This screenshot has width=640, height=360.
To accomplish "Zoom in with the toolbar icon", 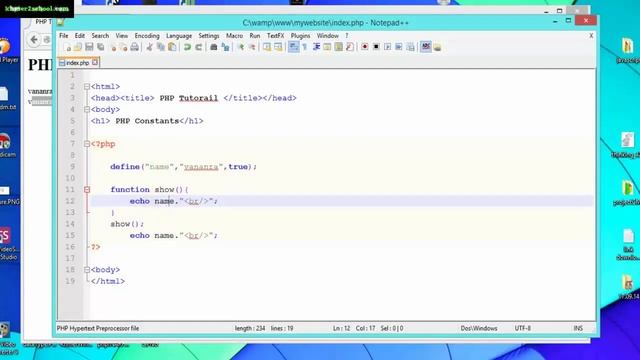I will (241, 47).
